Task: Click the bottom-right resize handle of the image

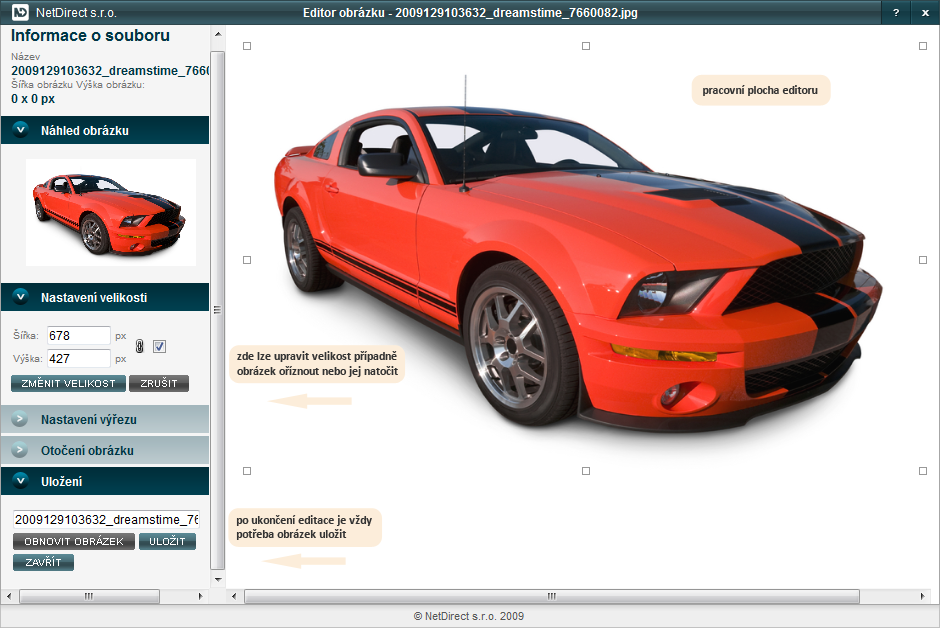Action: (923, 471)
